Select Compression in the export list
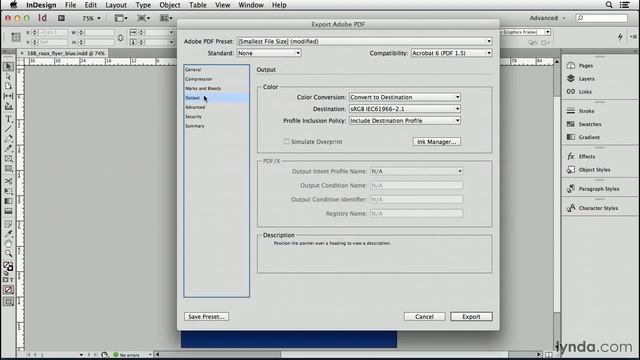640x360 pixels. point(198,79)
